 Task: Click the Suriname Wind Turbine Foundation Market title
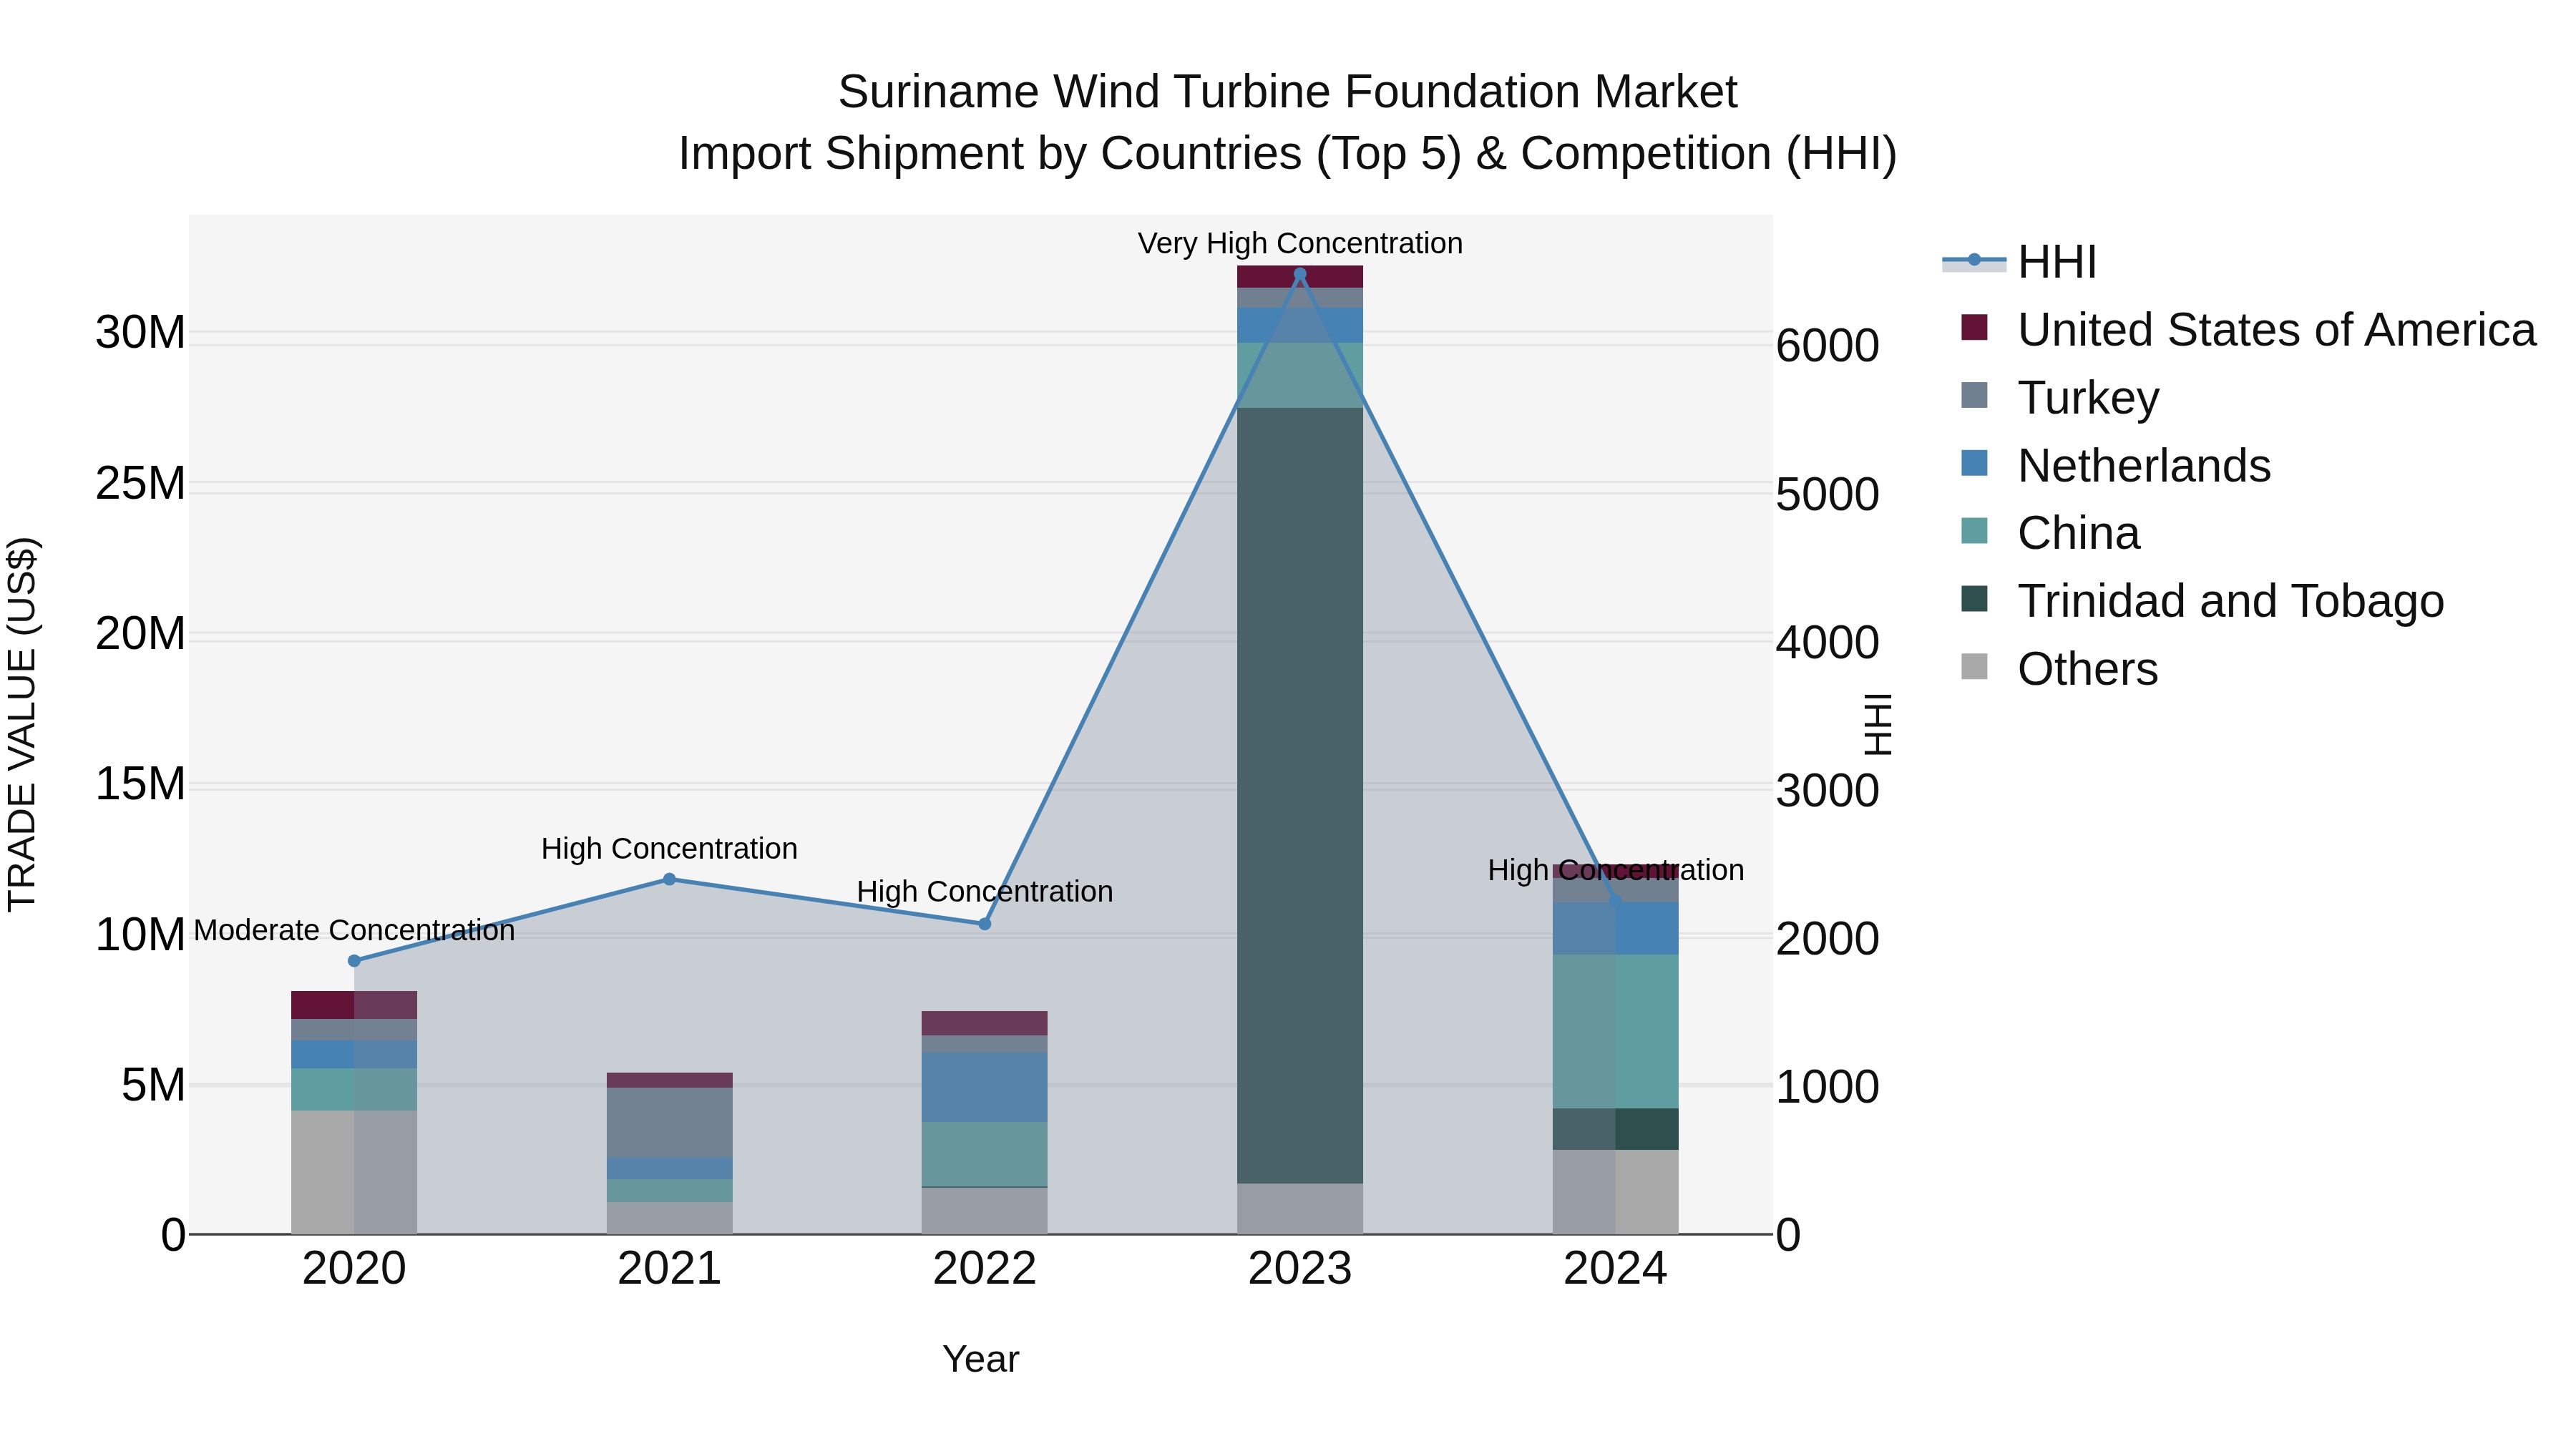(1288, 92)
